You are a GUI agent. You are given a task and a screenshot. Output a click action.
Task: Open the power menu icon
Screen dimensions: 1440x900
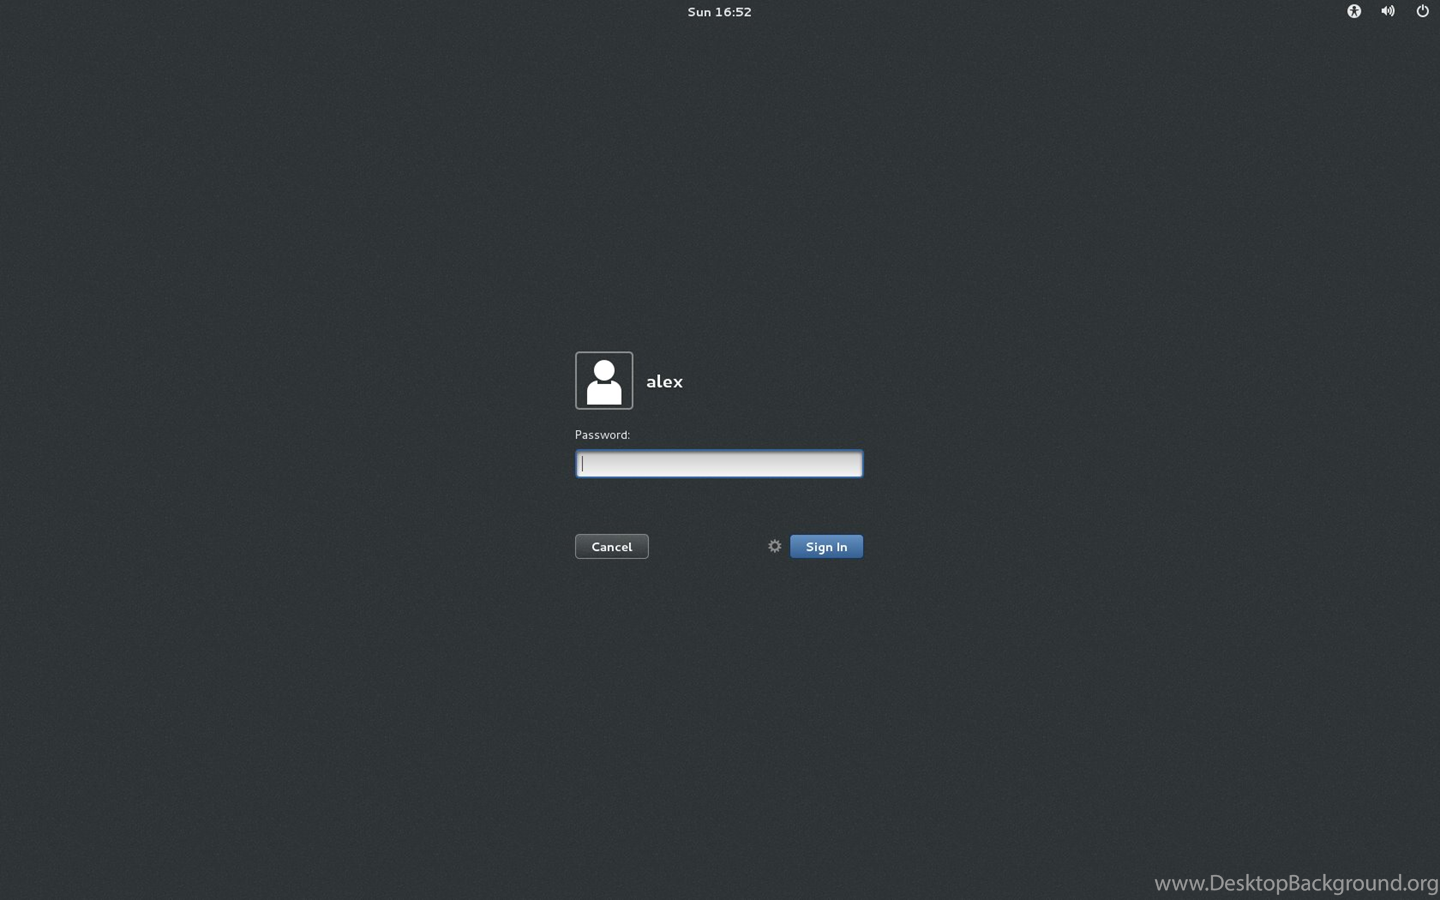coord(1422,11)
